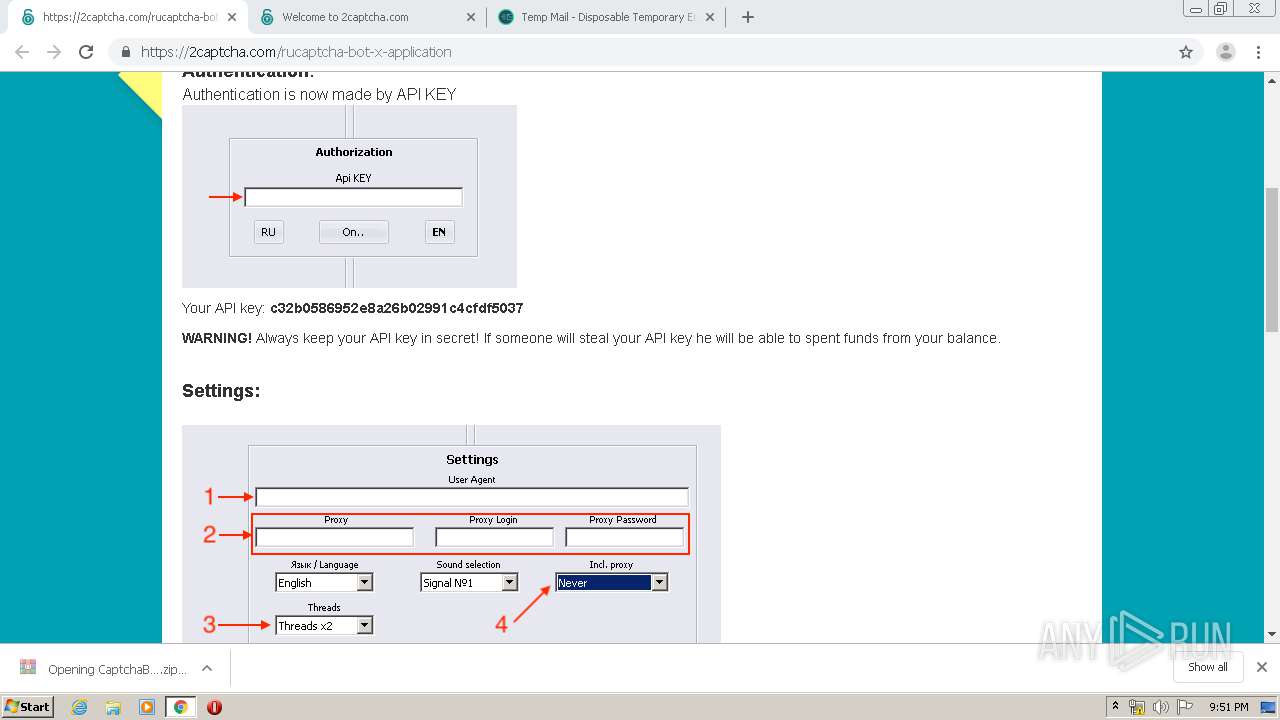The height and width of the screenshot is (720, 1280).
Task: Click the red circular icon in the taskbar
Action: (x=214, y=707)
